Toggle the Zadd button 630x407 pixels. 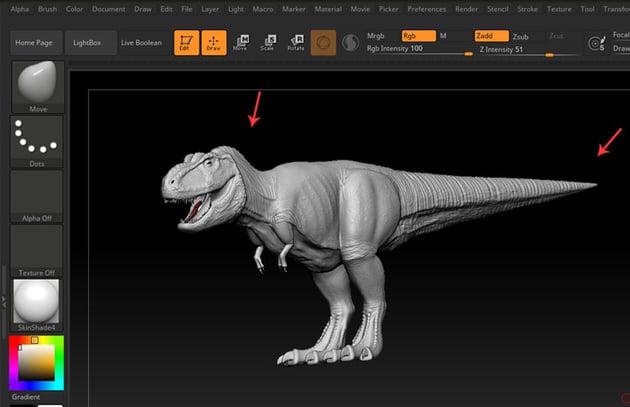(x=491, y=36)
